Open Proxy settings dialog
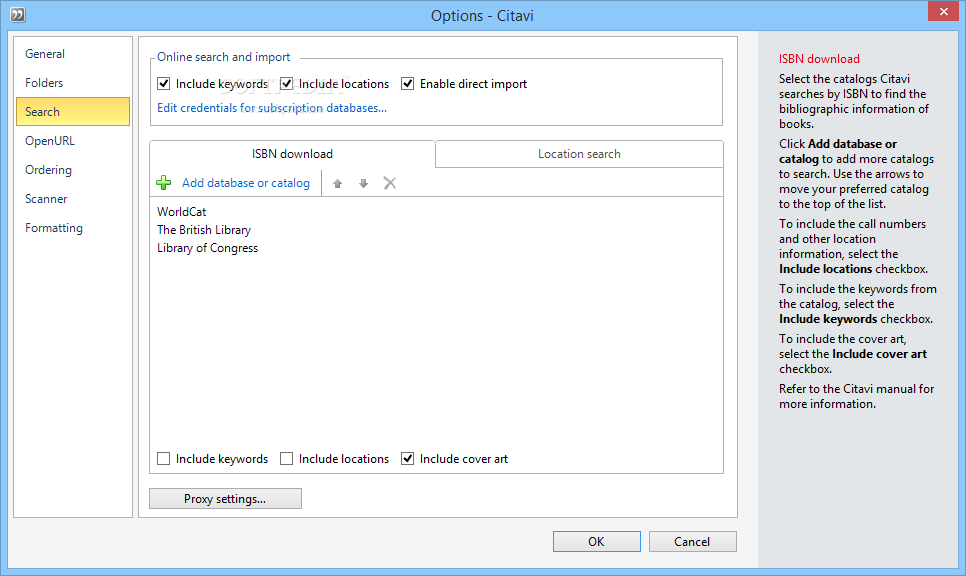Viewport: 966px width, 576px height. coord(225,499)
